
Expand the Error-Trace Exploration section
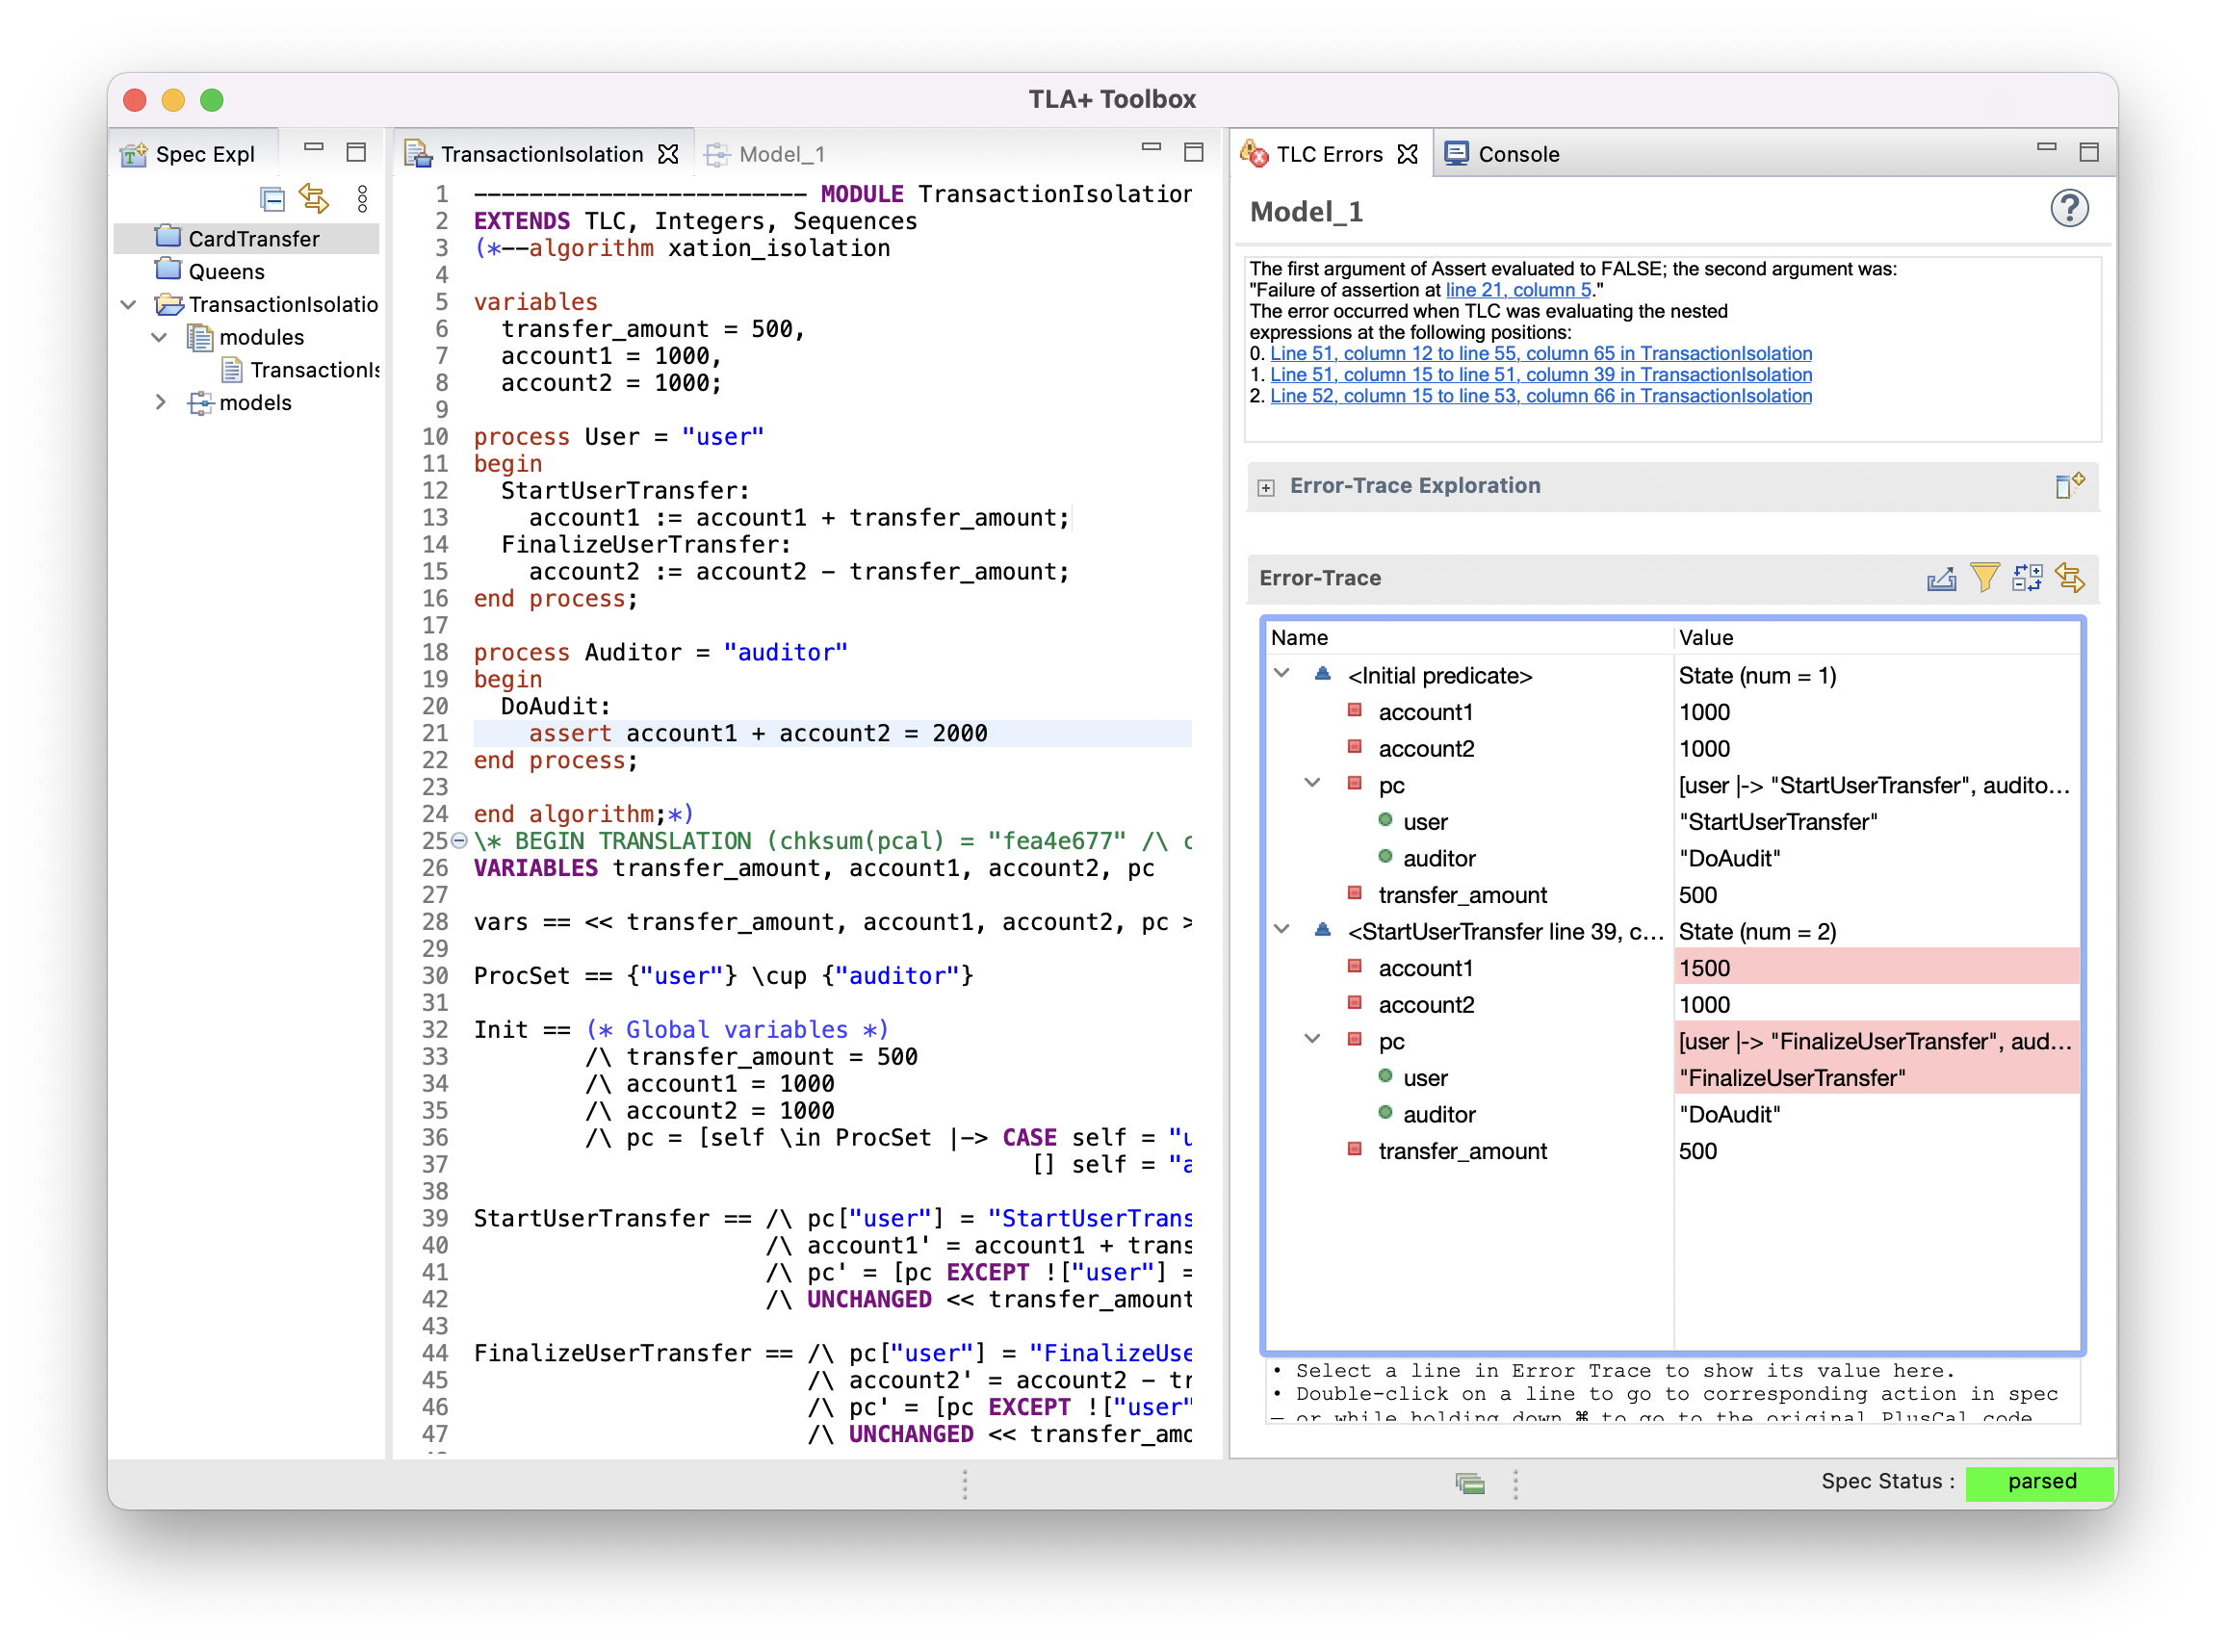click(x=1266, y=487)
